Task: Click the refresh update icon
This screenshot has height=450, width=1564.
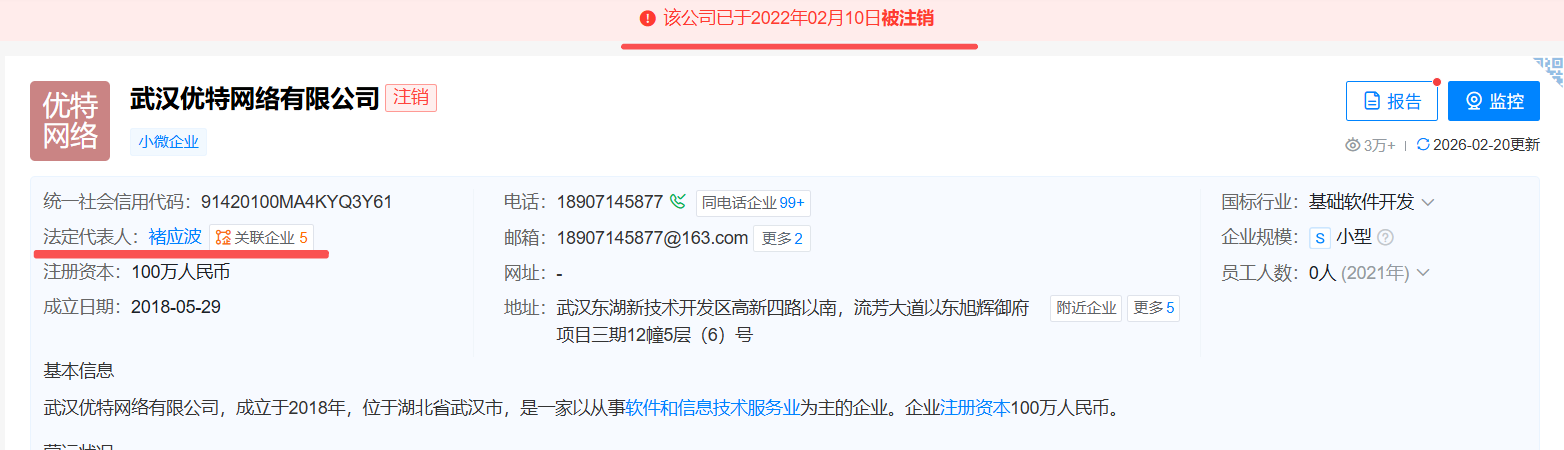Action: coord(1423,145)
